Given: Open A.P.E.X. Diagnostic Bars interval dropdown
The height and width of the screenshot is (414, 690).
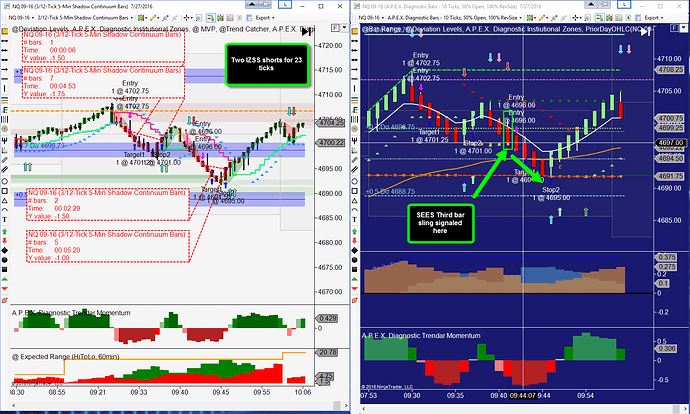Looking at the screenshot, I should pyautogui.click(x=455, y=18).
